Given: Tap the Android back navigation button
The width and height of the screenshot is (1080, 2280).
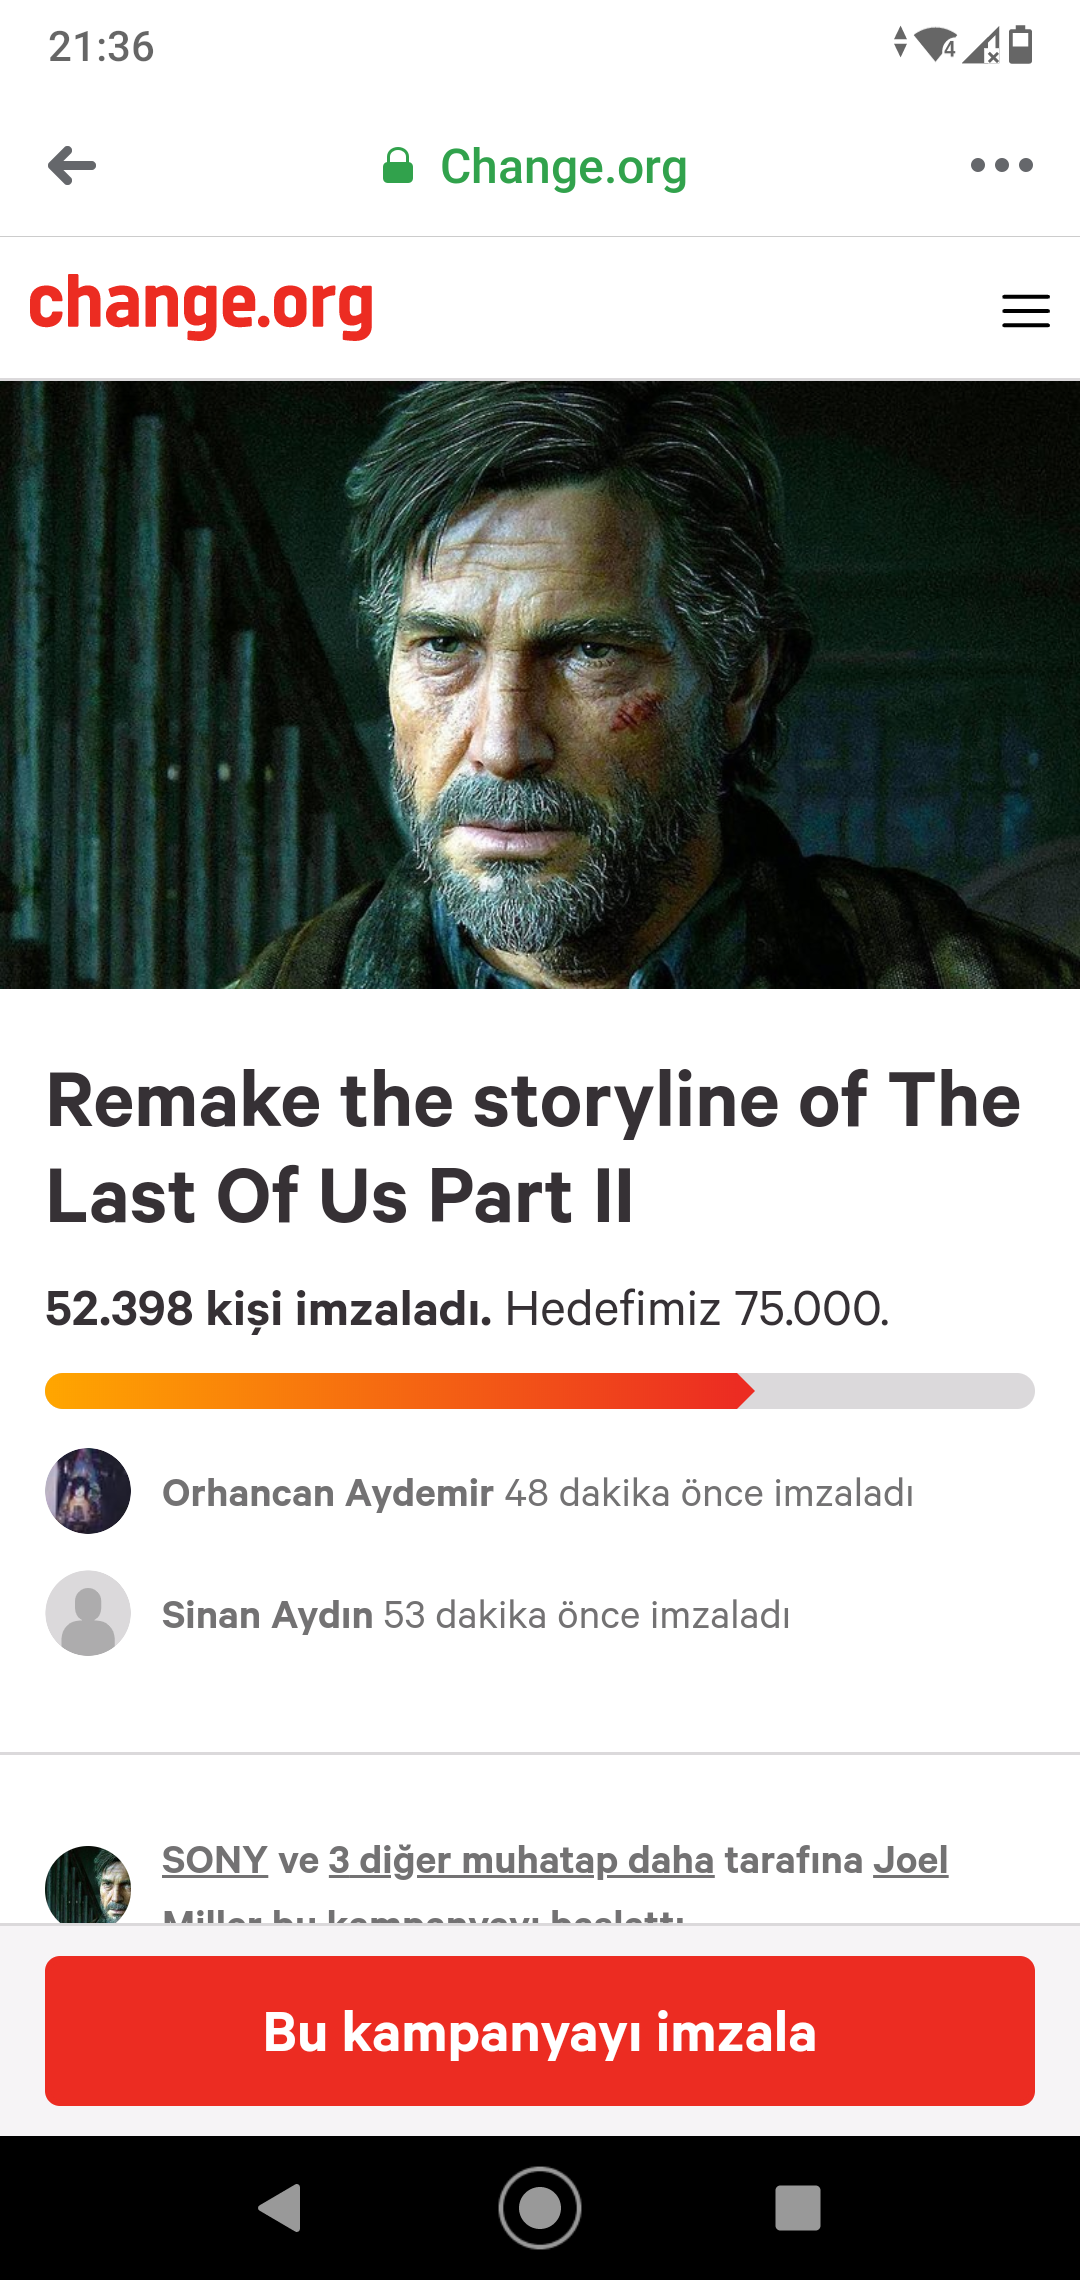Looking at the screenshot, I should (x=281, y=2208).
